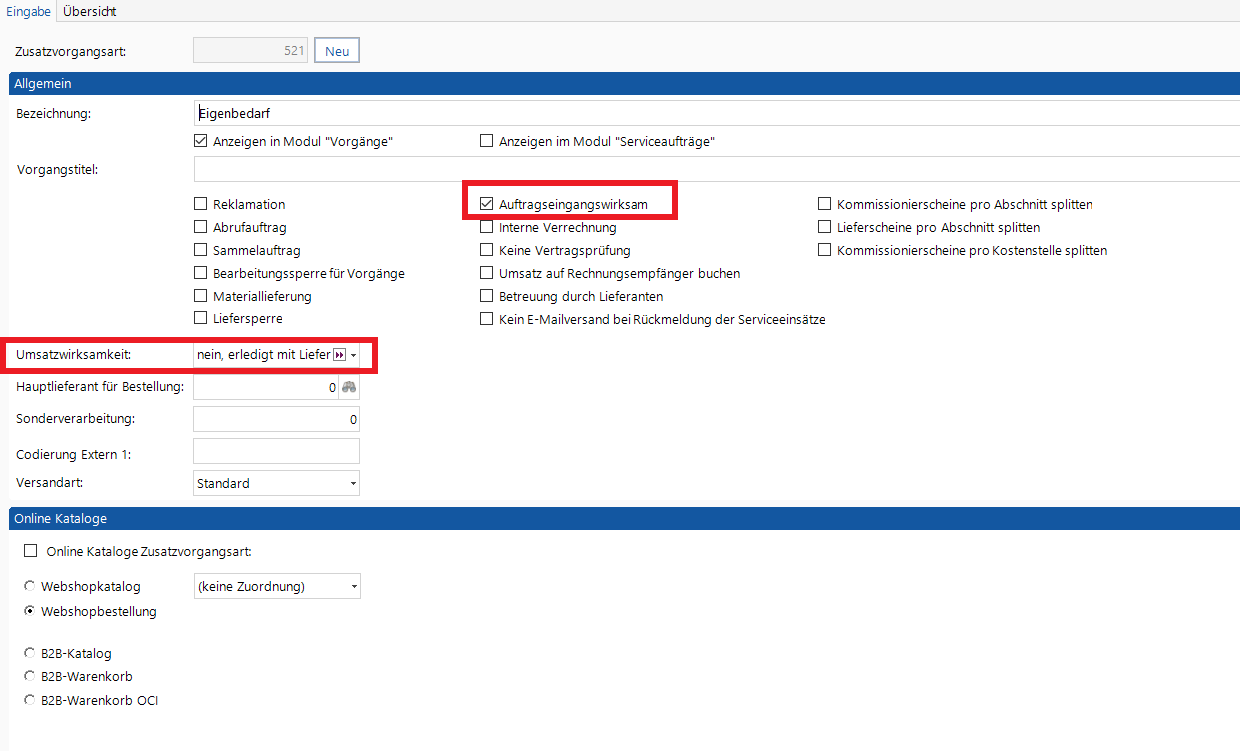Expand the Versandart Standard dropdown
This screenshot has width=1240, height=751.
coord(353,484)
